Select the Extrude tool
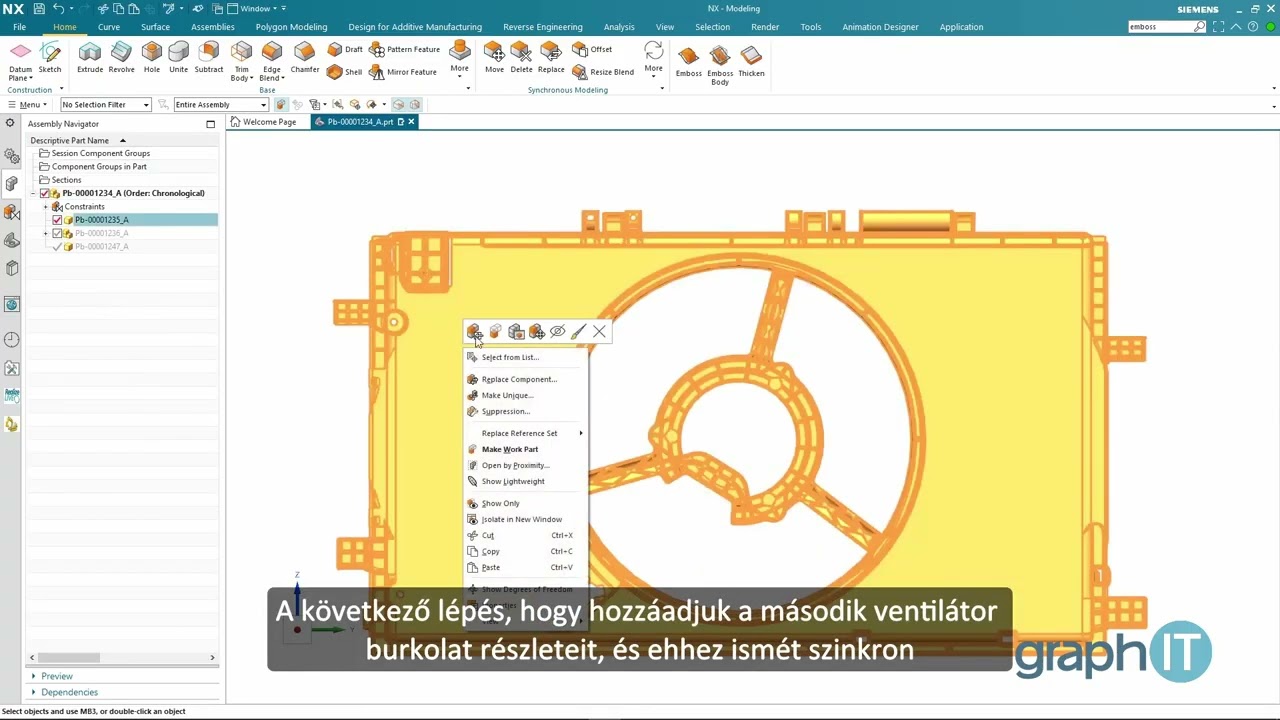Image resolution: width=1280 pixels, height=720 pixels. [90, 58]
